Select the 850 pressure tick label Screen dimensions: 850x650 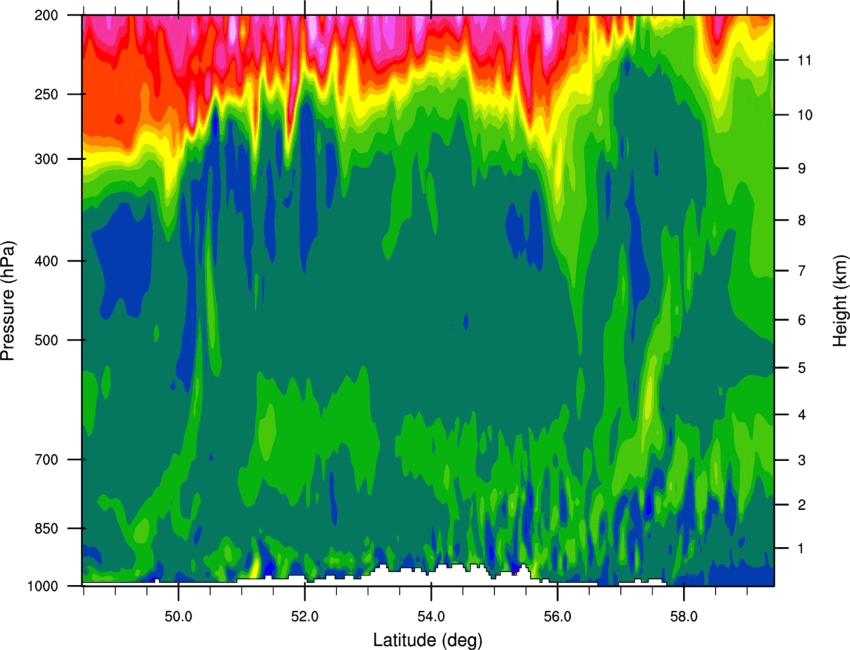pos(47,528)
